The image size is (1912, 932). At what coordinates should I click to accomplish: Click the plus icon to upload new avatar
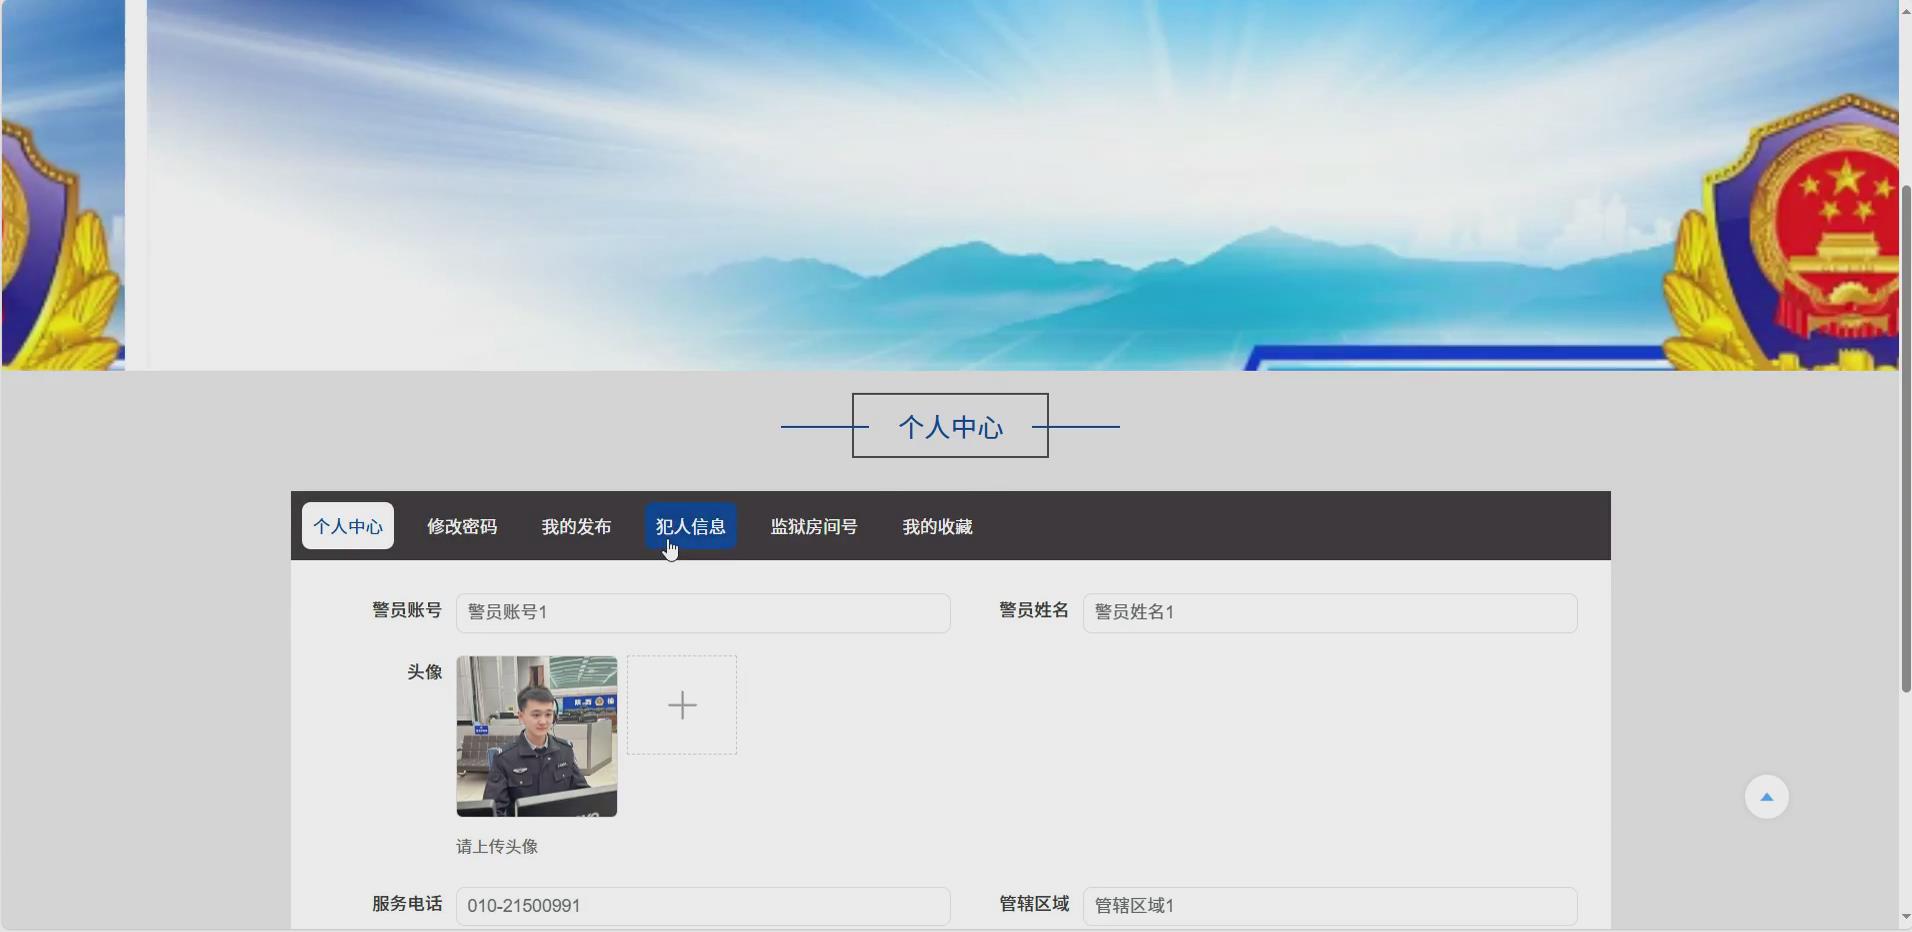pos(682,704)
